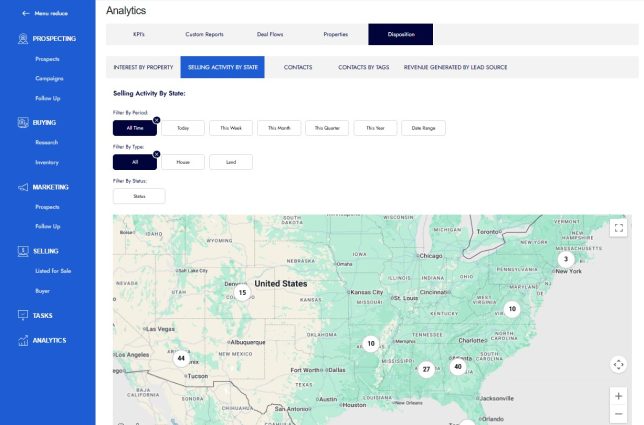The width and height of the screenshot is (644, 425).
Task: Open Tasks from the sidebar icon
Action: tap(23, 315)
